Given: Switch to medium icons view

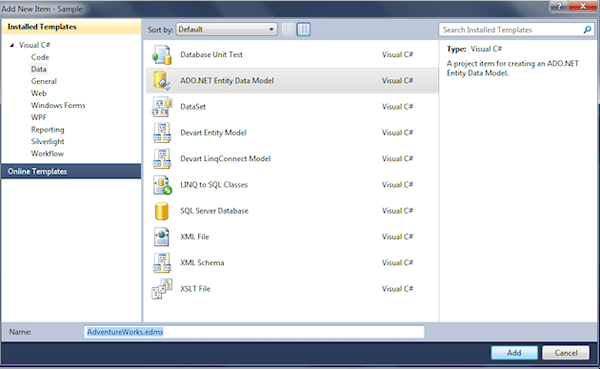Looking at the screenshot, I should click(x=303, y=29).
